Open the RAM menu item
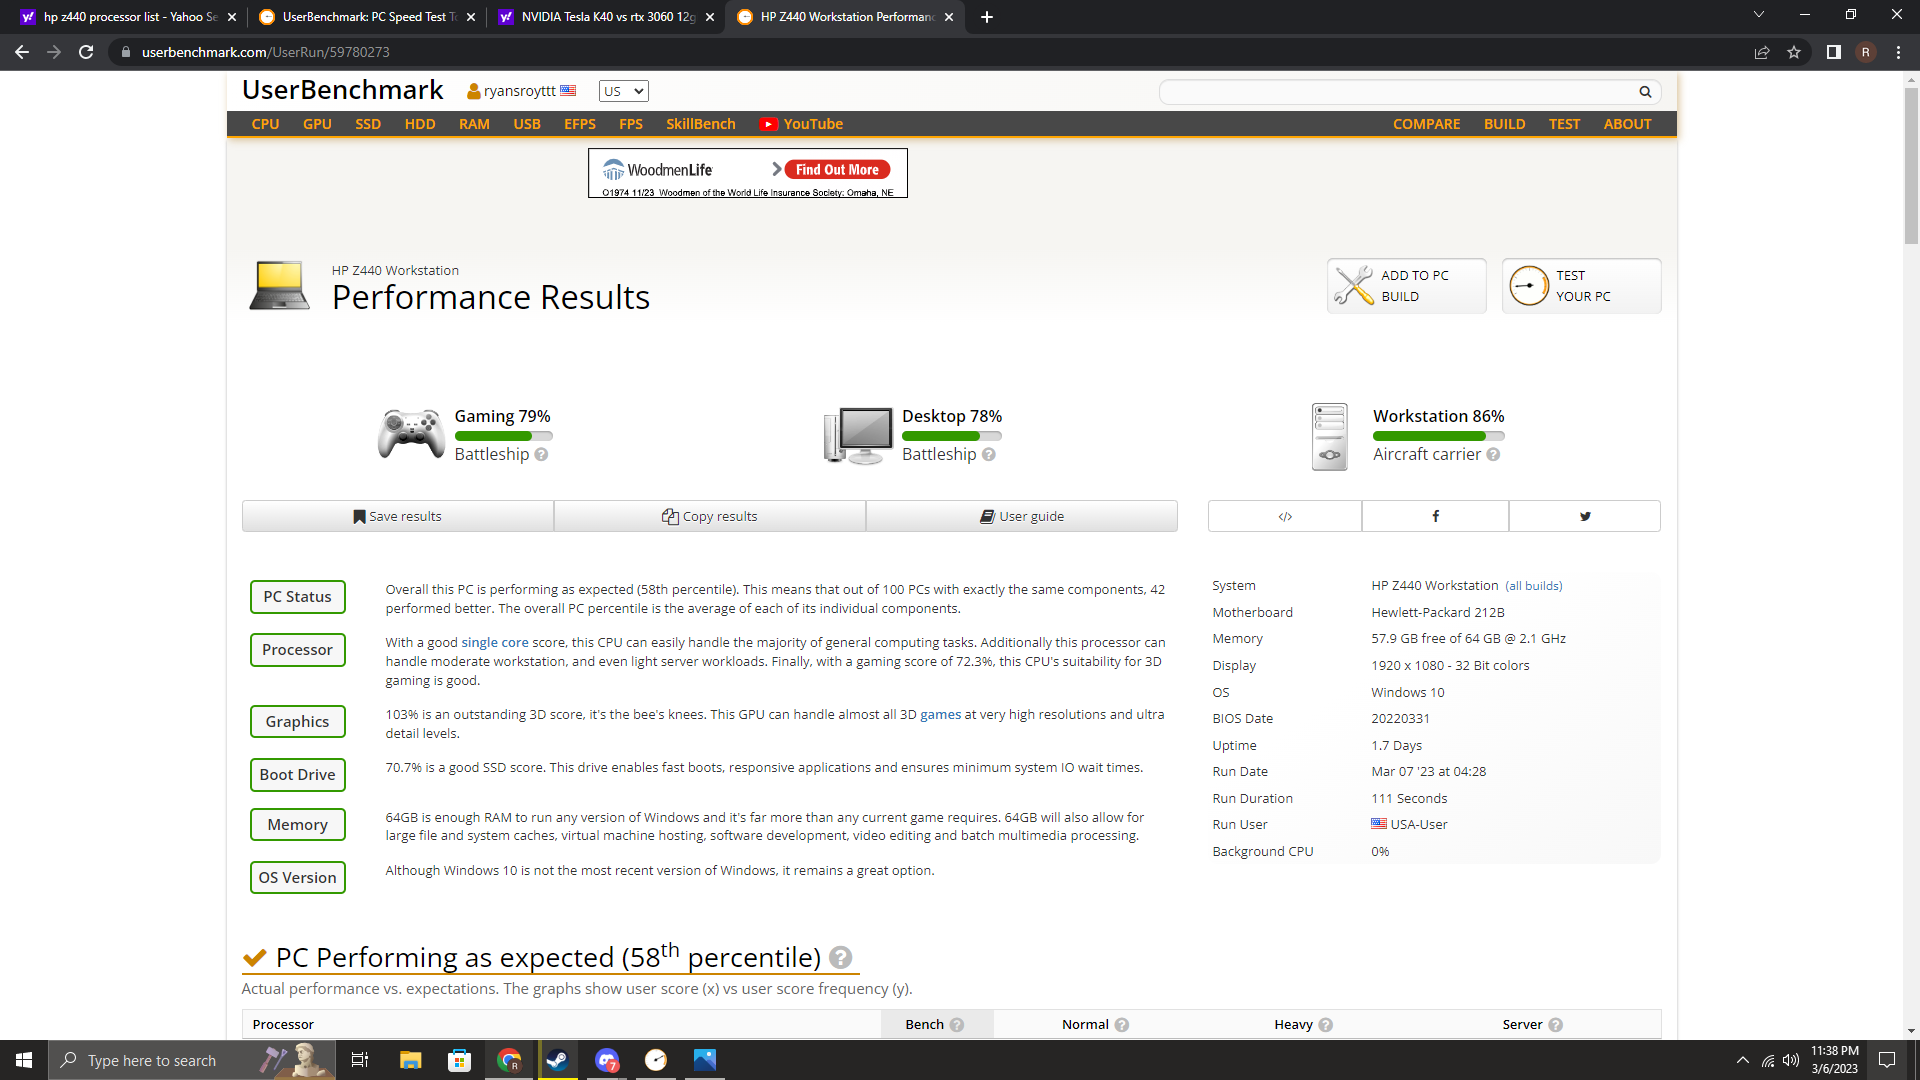Viewport: 1920px width, 1080px height. pos(474,124)
